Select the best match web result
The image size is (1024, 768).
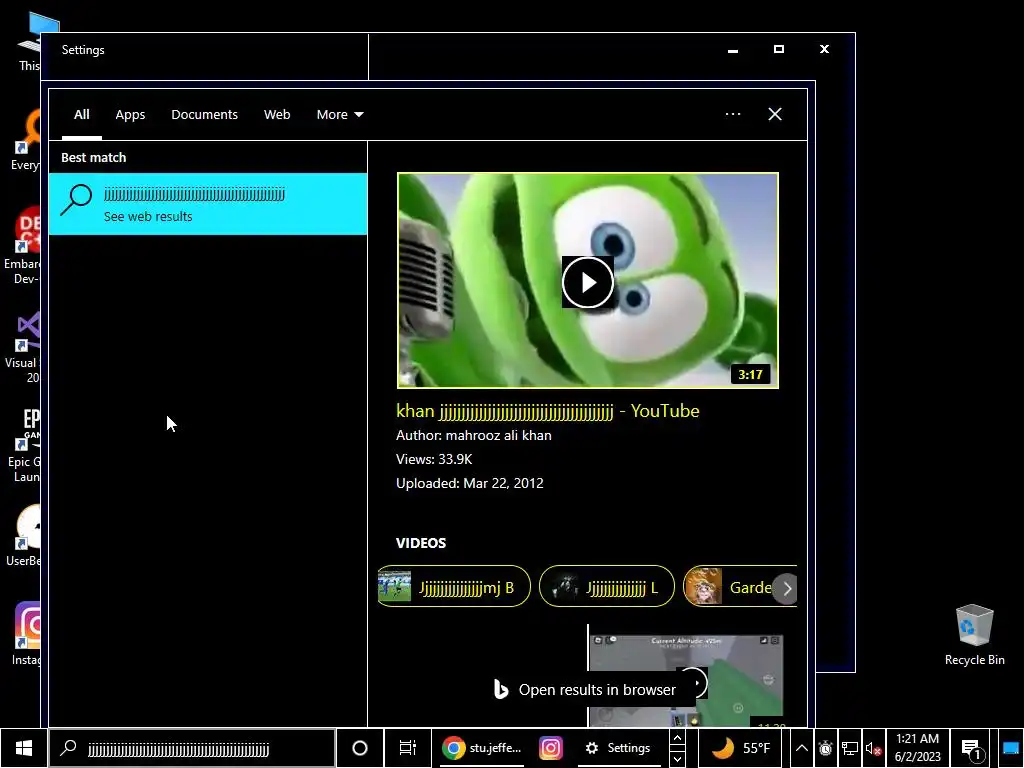(208, 204)
